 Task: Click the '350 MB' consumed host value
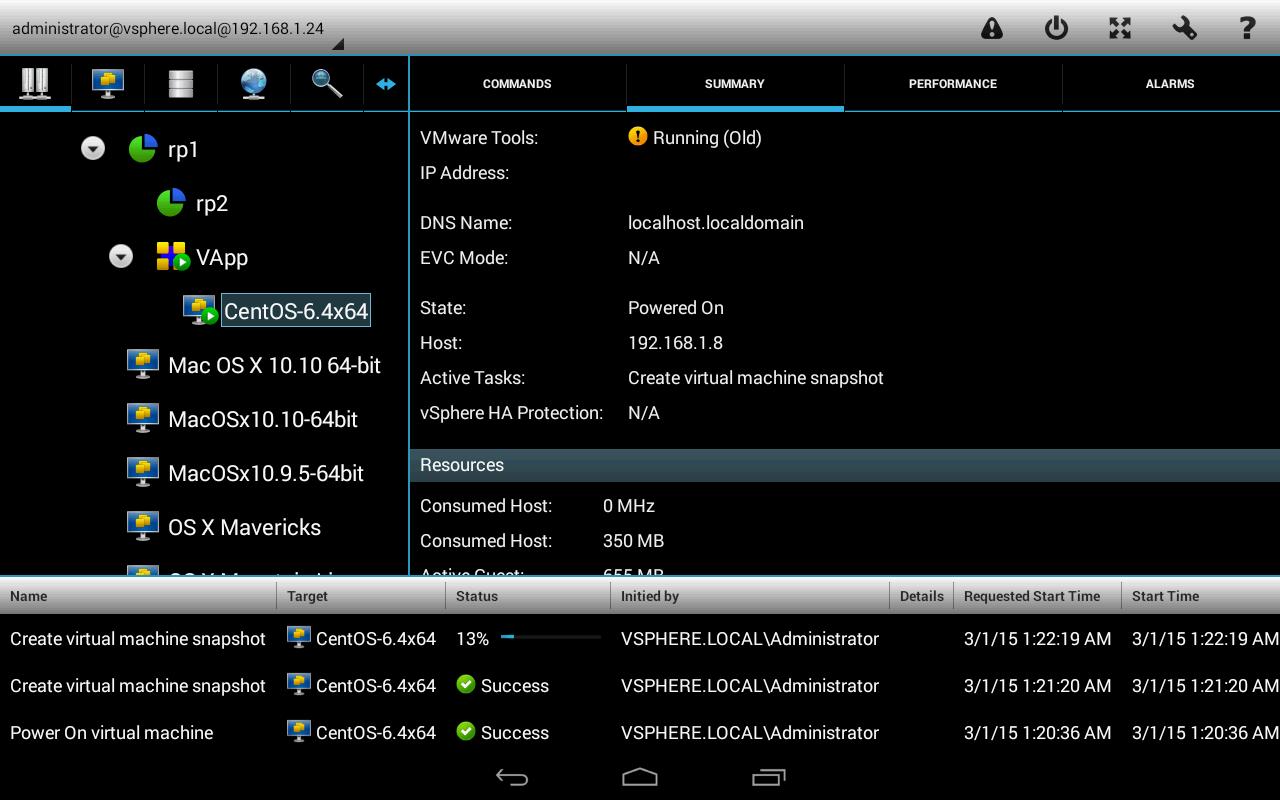point(633,541)
